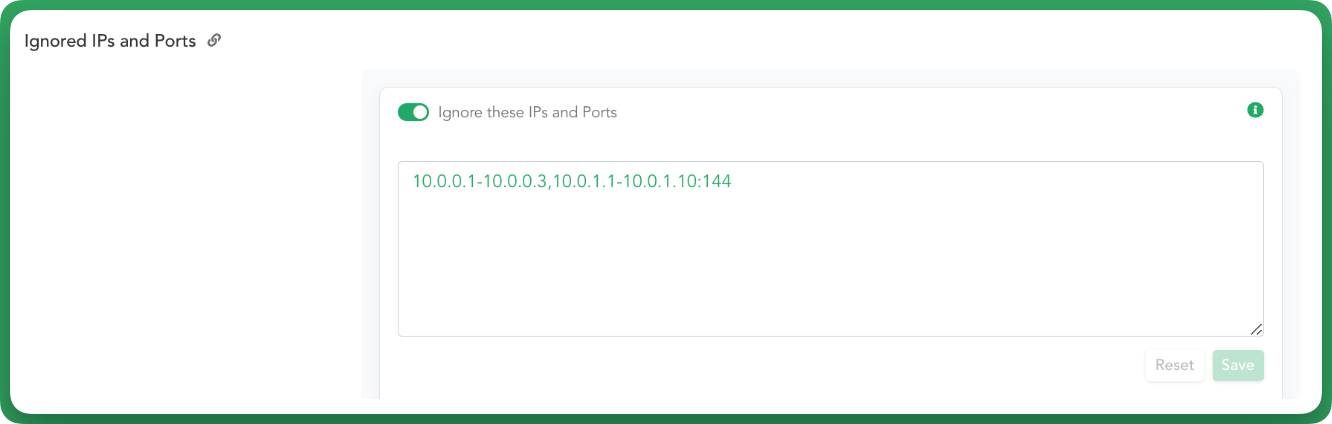The height and width of the screenshot is (424, 1332).
Task: Open the green info icon tooltip
Action: tap(1255, 110)
